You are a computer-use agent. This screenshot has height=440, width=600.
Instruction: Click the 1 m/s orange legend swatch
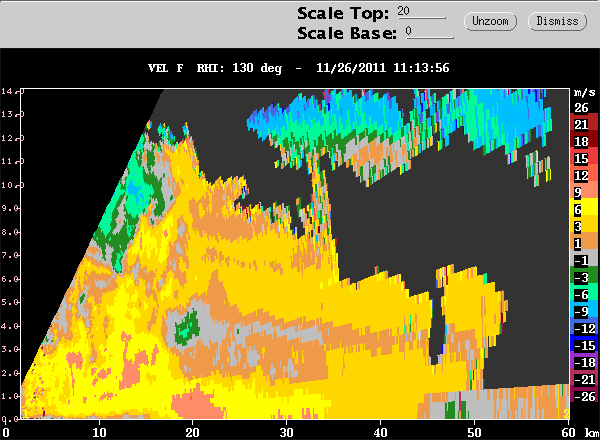(584, 243)
